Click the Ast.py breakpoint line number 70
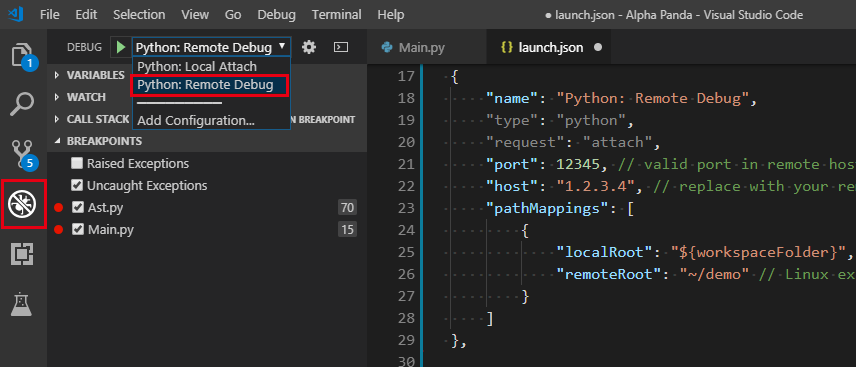 (347, 208)
